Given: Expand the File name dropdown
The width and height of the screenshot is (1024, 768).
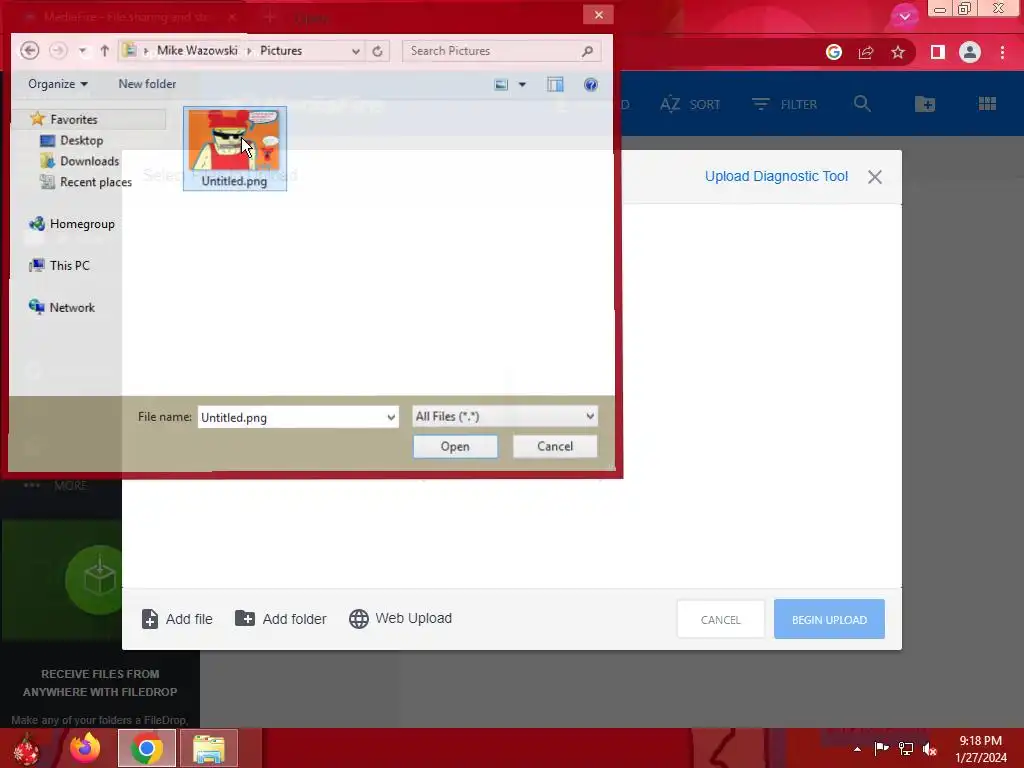Looking at the screenshot, I should [391, 417].
